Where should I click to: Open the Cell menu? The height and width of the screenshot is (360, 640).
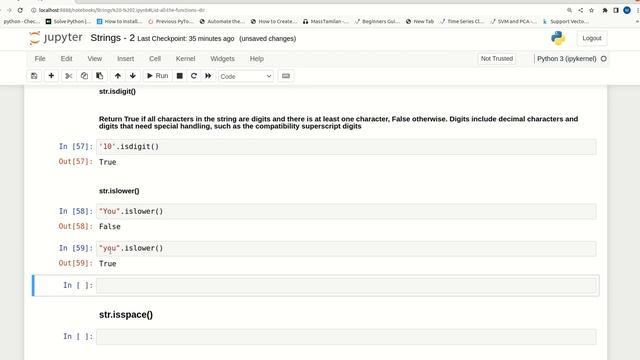(155, 59)
